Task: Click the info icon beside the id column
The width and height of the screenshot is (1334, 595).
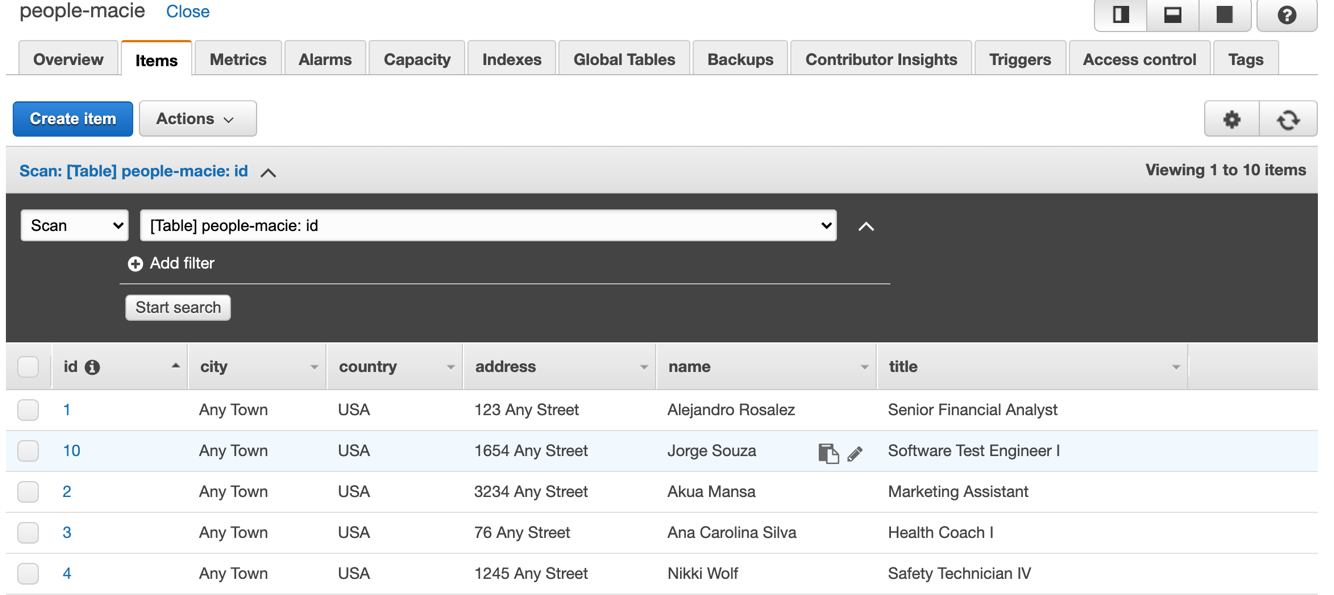Action: [x=92, y=366]
